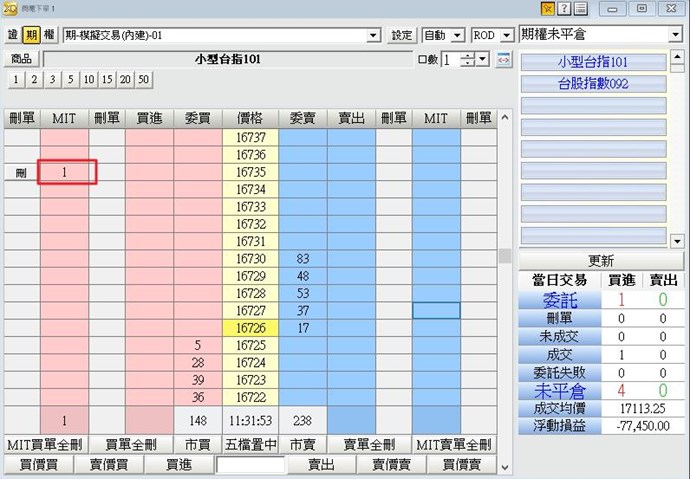
Task: Click the list icon in title bar
Action: point(580,9)
